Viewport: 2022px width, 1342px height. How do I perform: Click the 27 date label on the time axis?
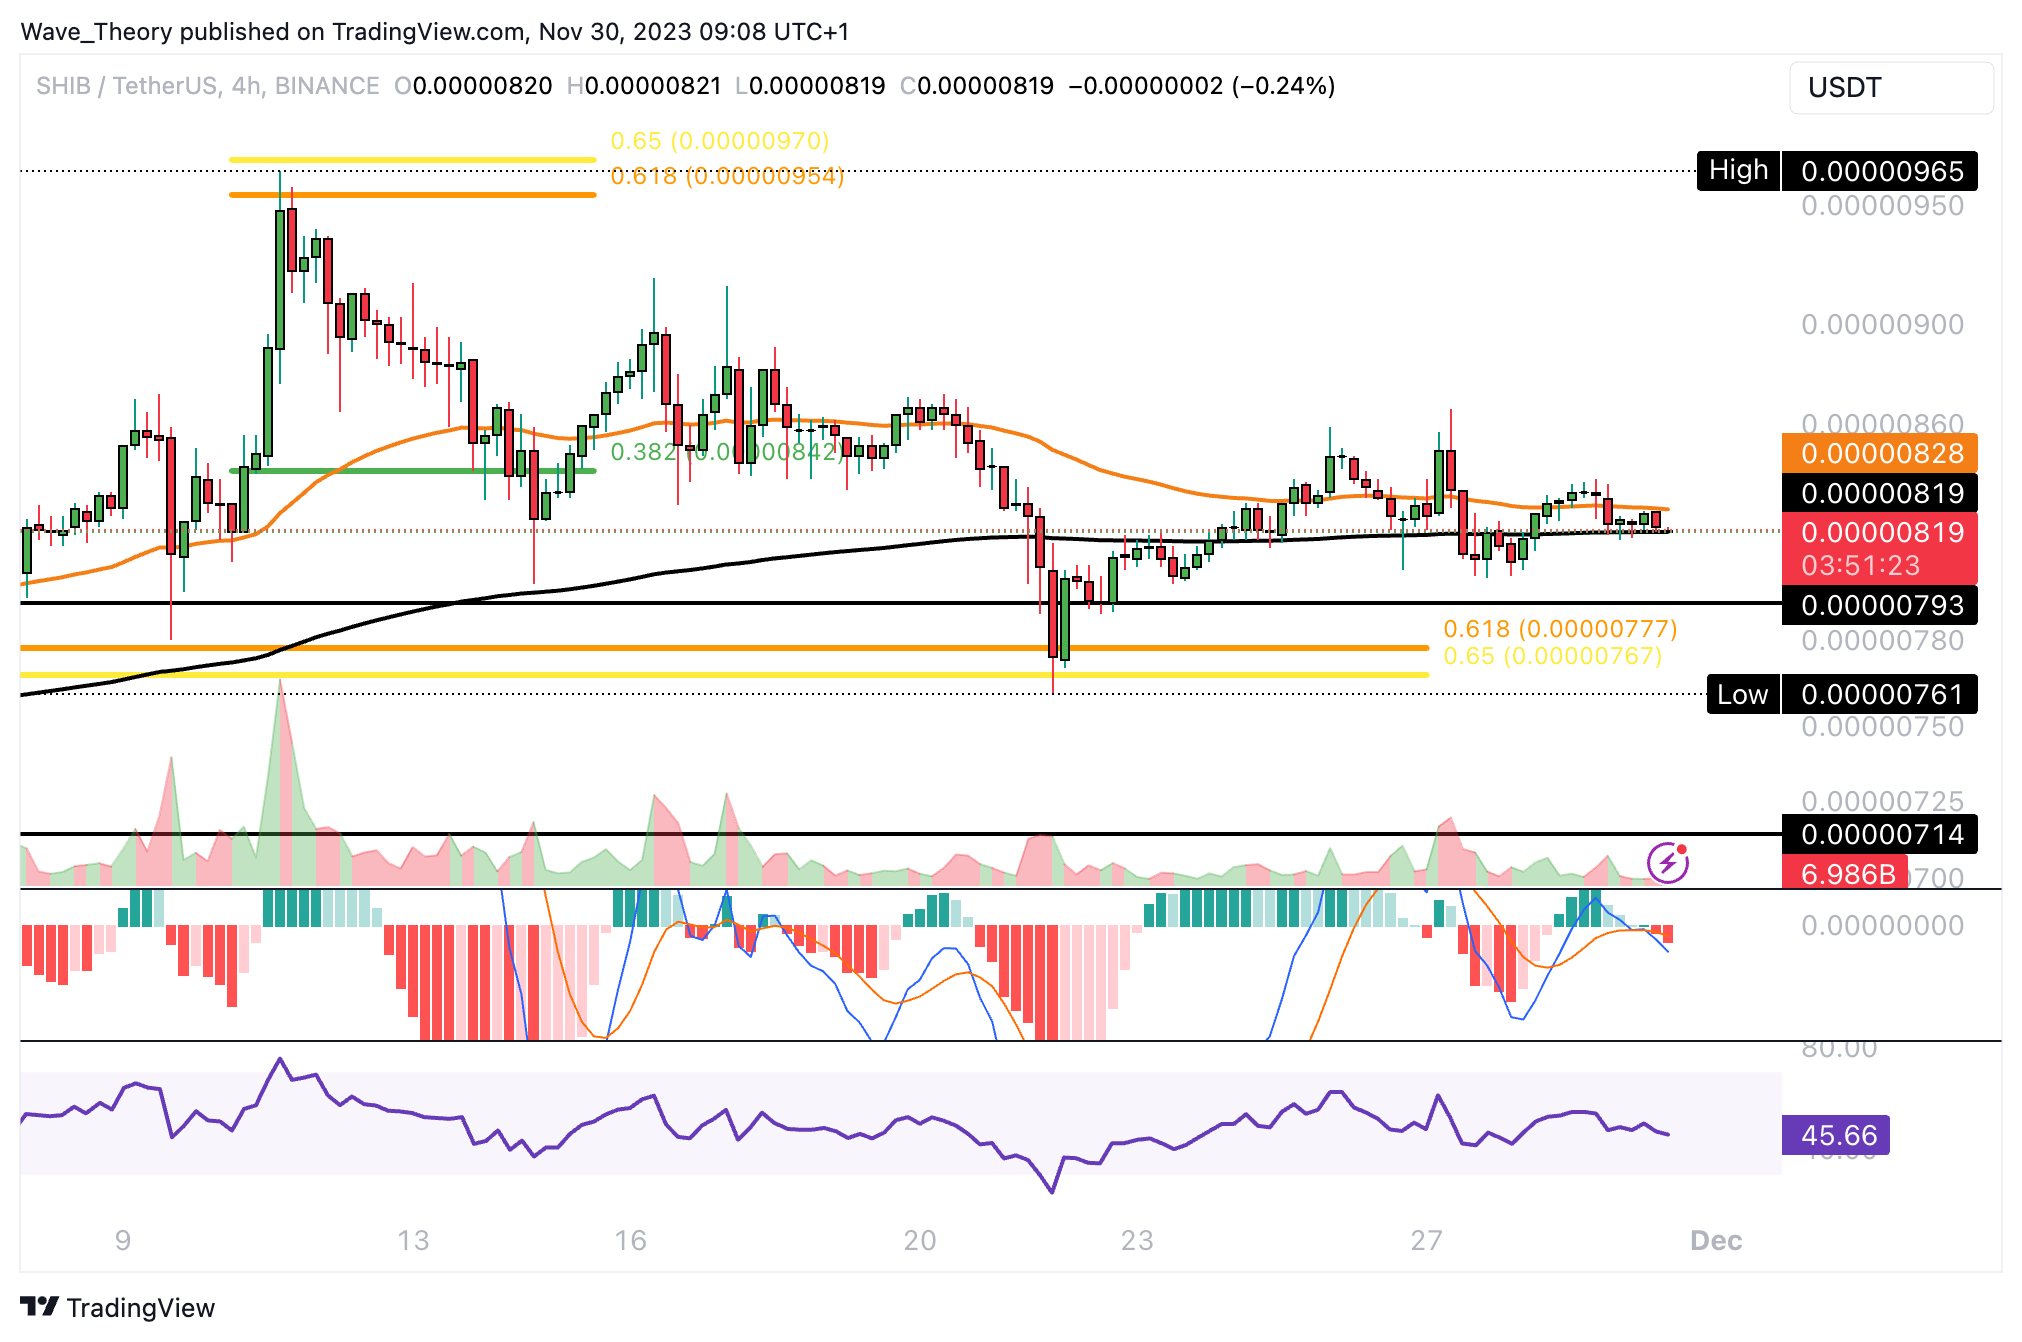1426,1240
